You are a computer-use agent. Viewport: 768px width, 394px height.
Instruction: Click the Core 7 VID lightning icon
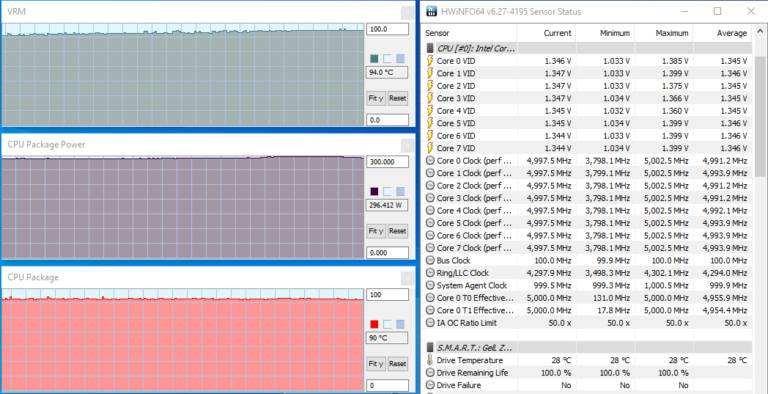click(x=430, y=148)
